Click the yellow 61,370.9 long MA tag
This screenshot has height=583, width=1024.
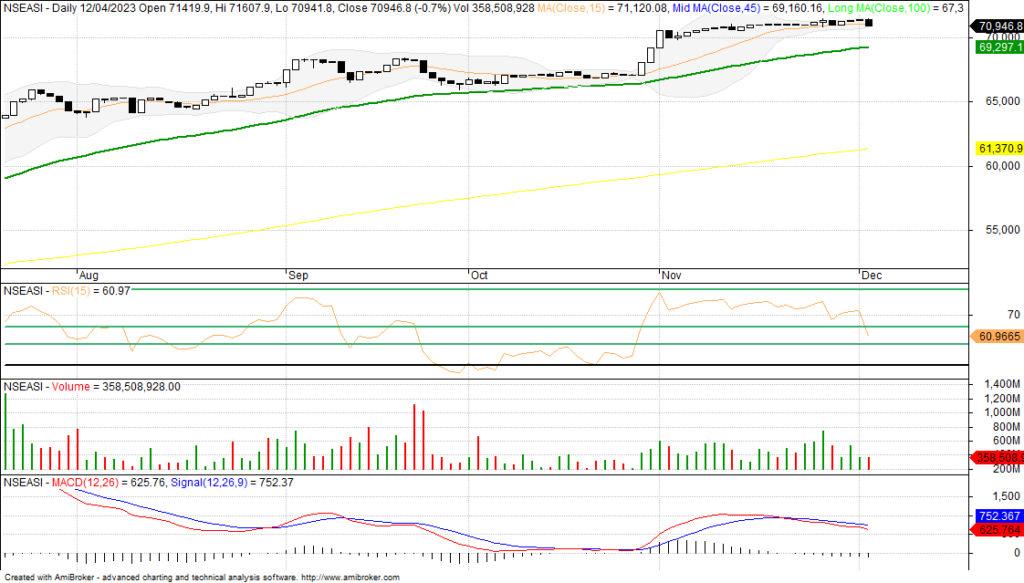point(999,148)
